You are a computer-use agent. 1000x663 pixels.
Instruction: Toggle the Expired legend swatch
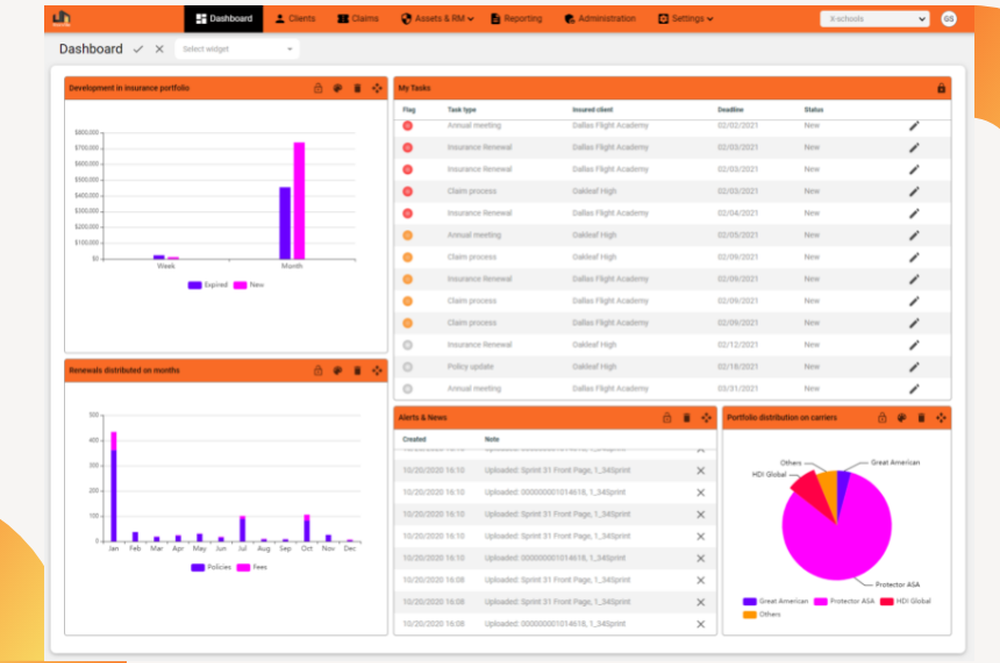195,285
